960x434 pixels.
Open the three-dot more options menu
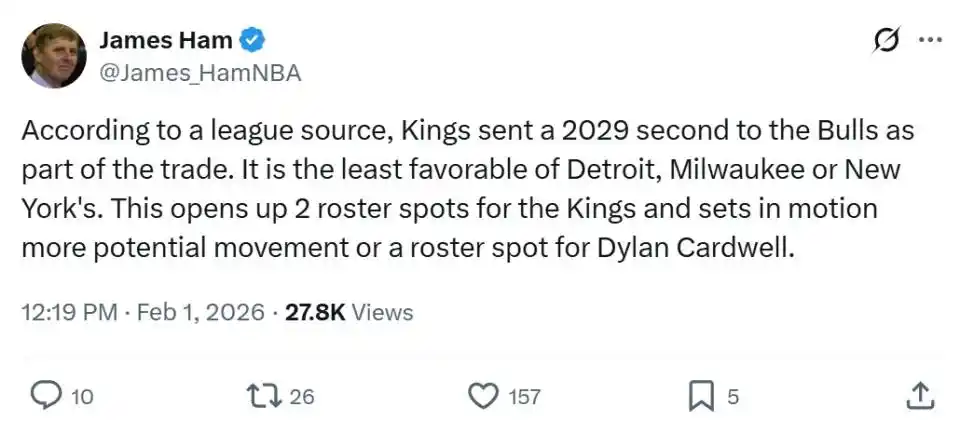click(930, 40)
